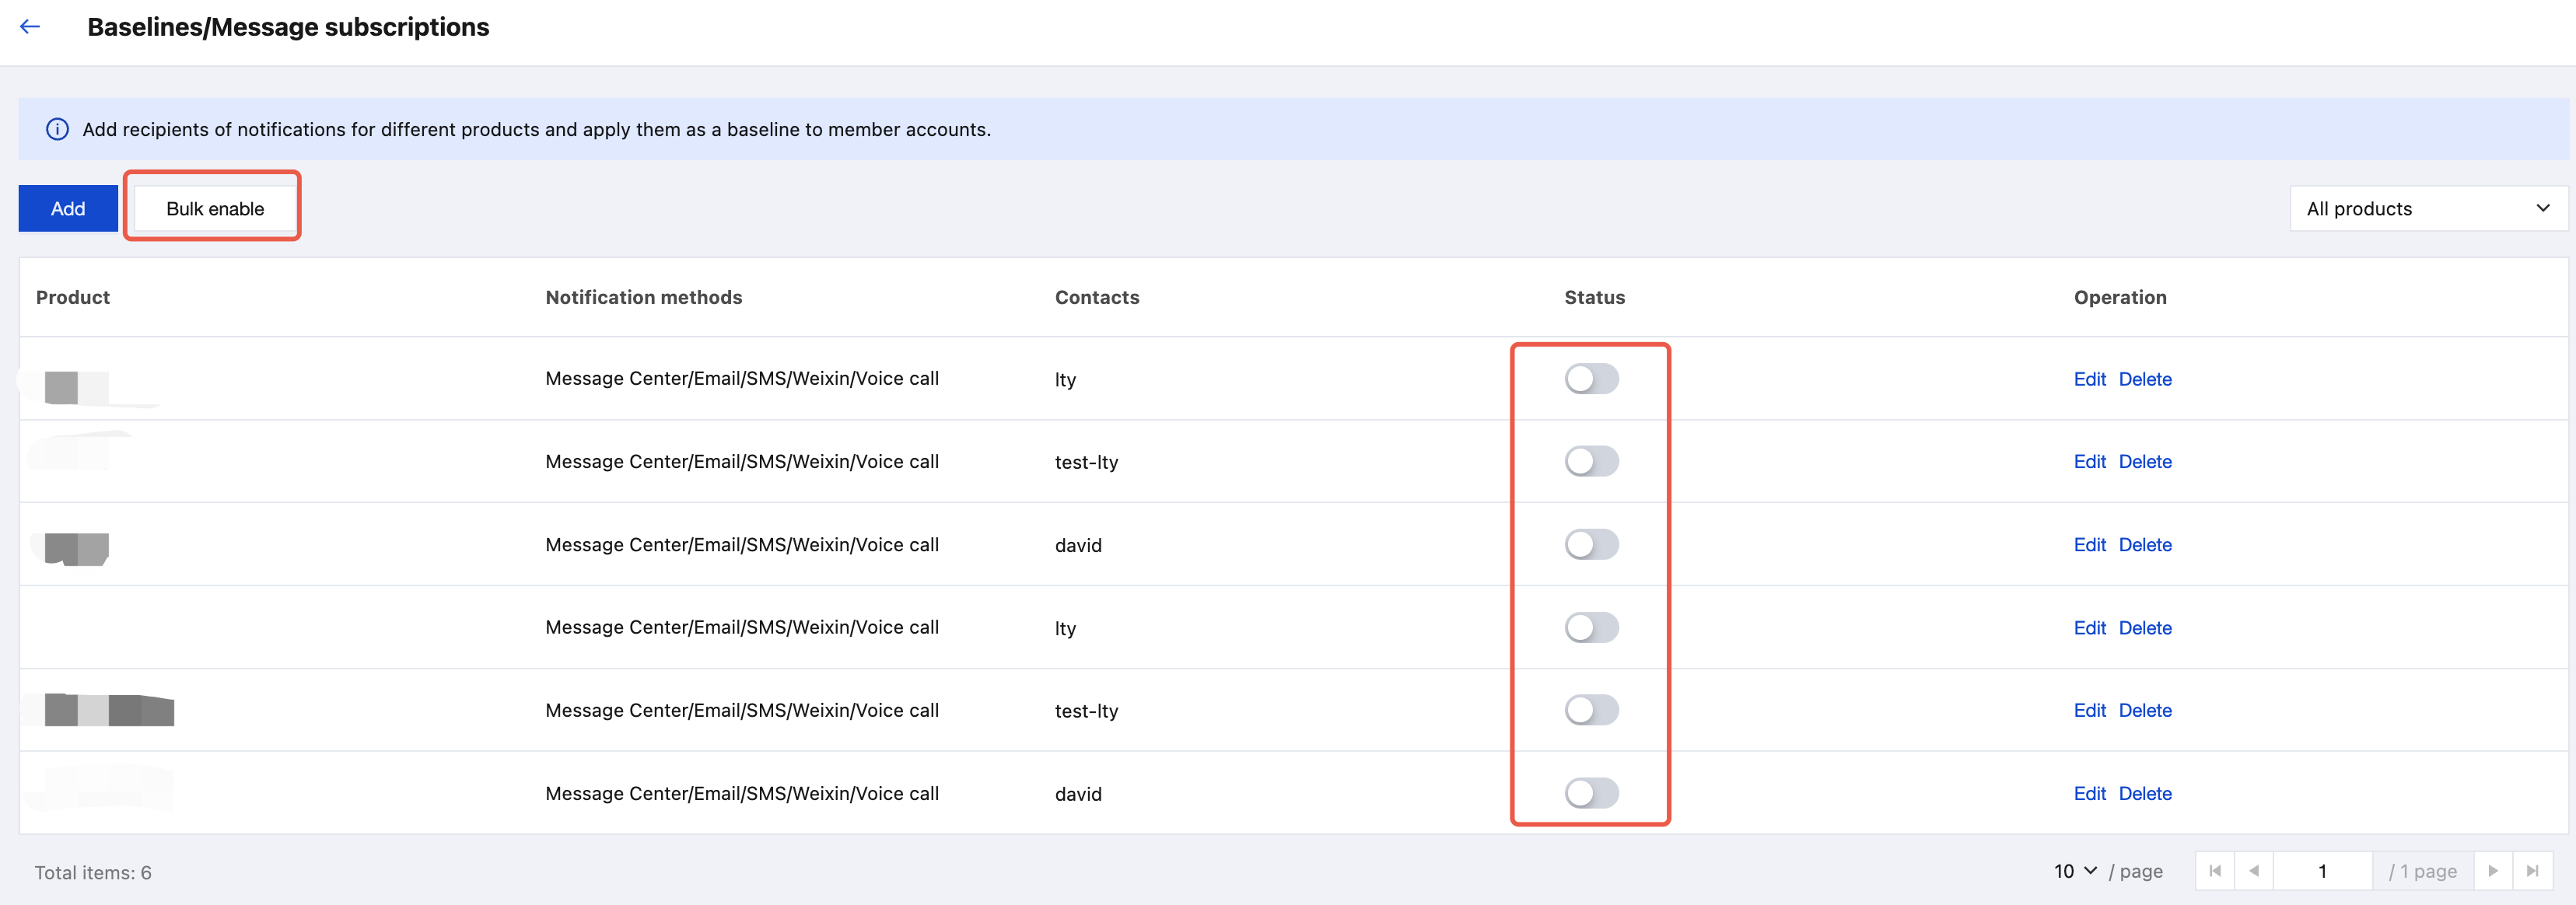Click the back arrow icon

pos(30,27)
